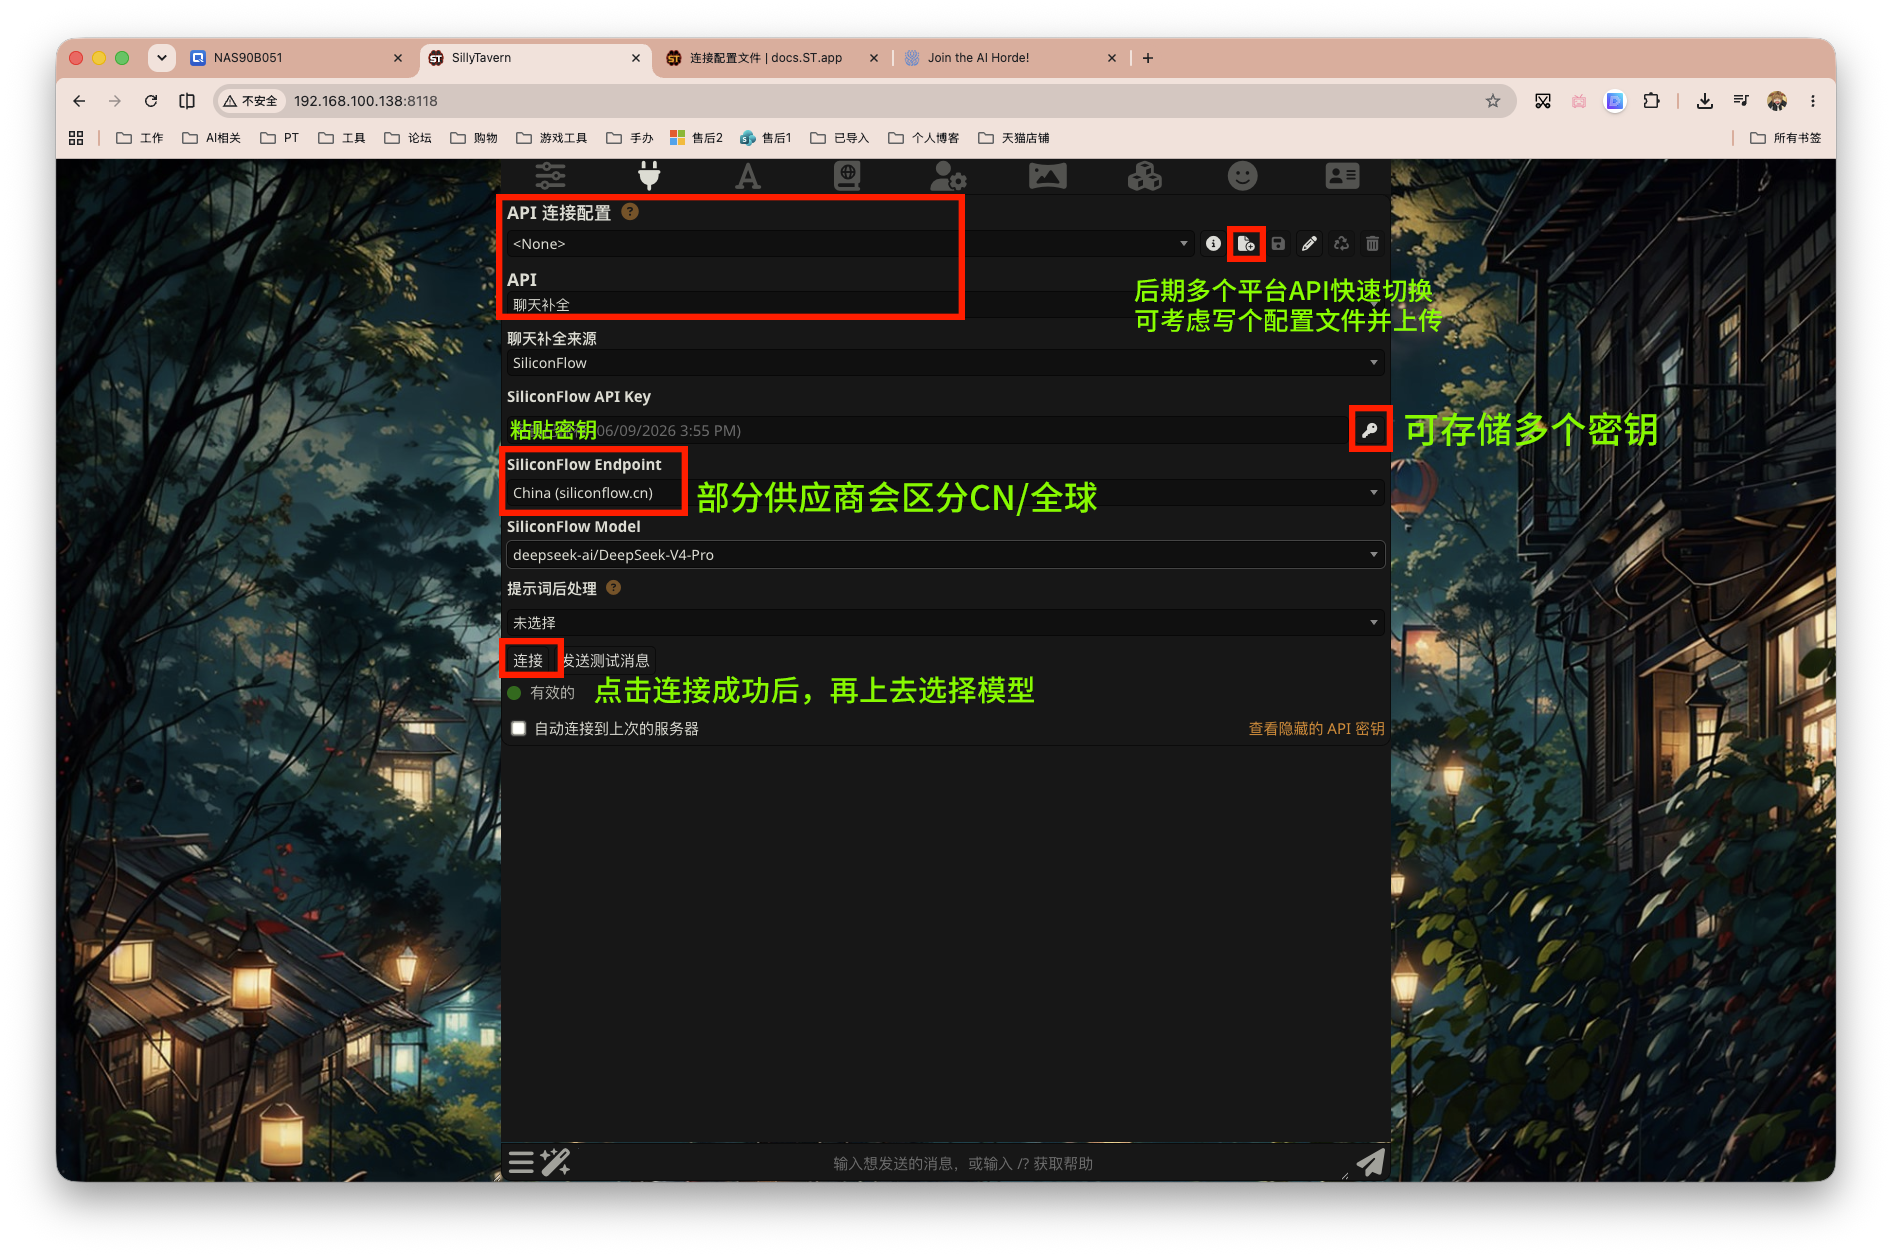The height and width of the screenshot is (1256, 1892).
Task: Expand the browser tab search chevron
Action: coord(161,58)
